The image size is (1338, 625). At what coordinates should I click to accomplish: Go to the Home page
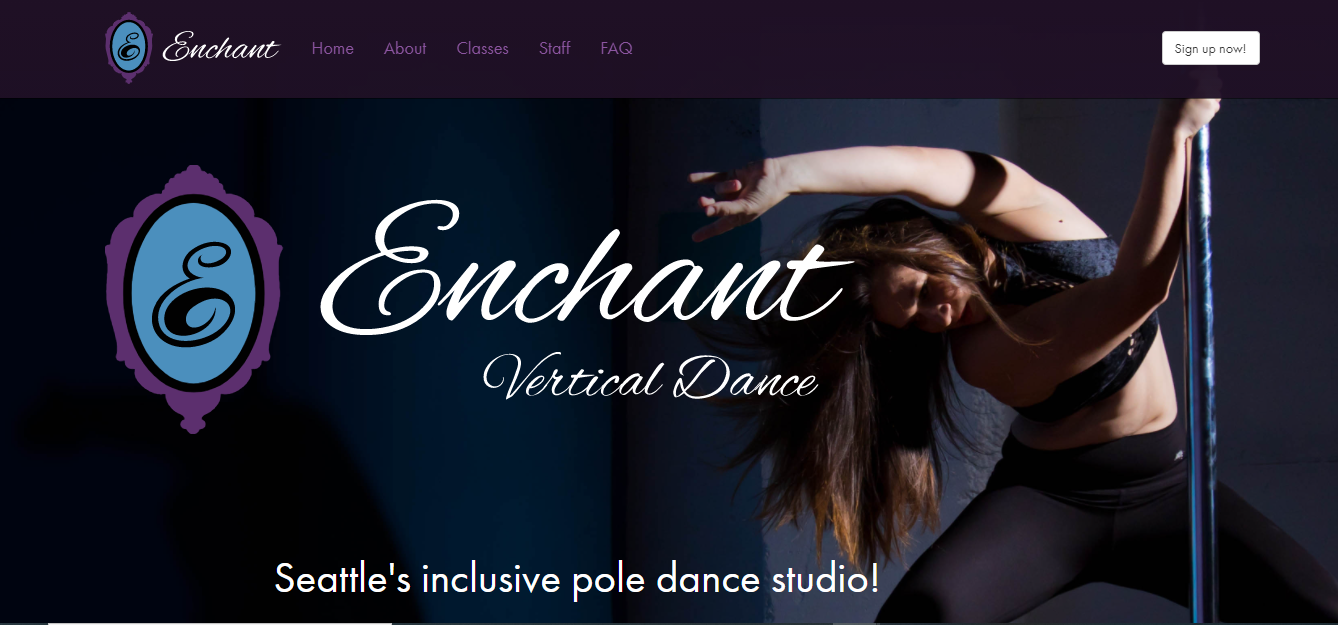click(x=333, y=48)
